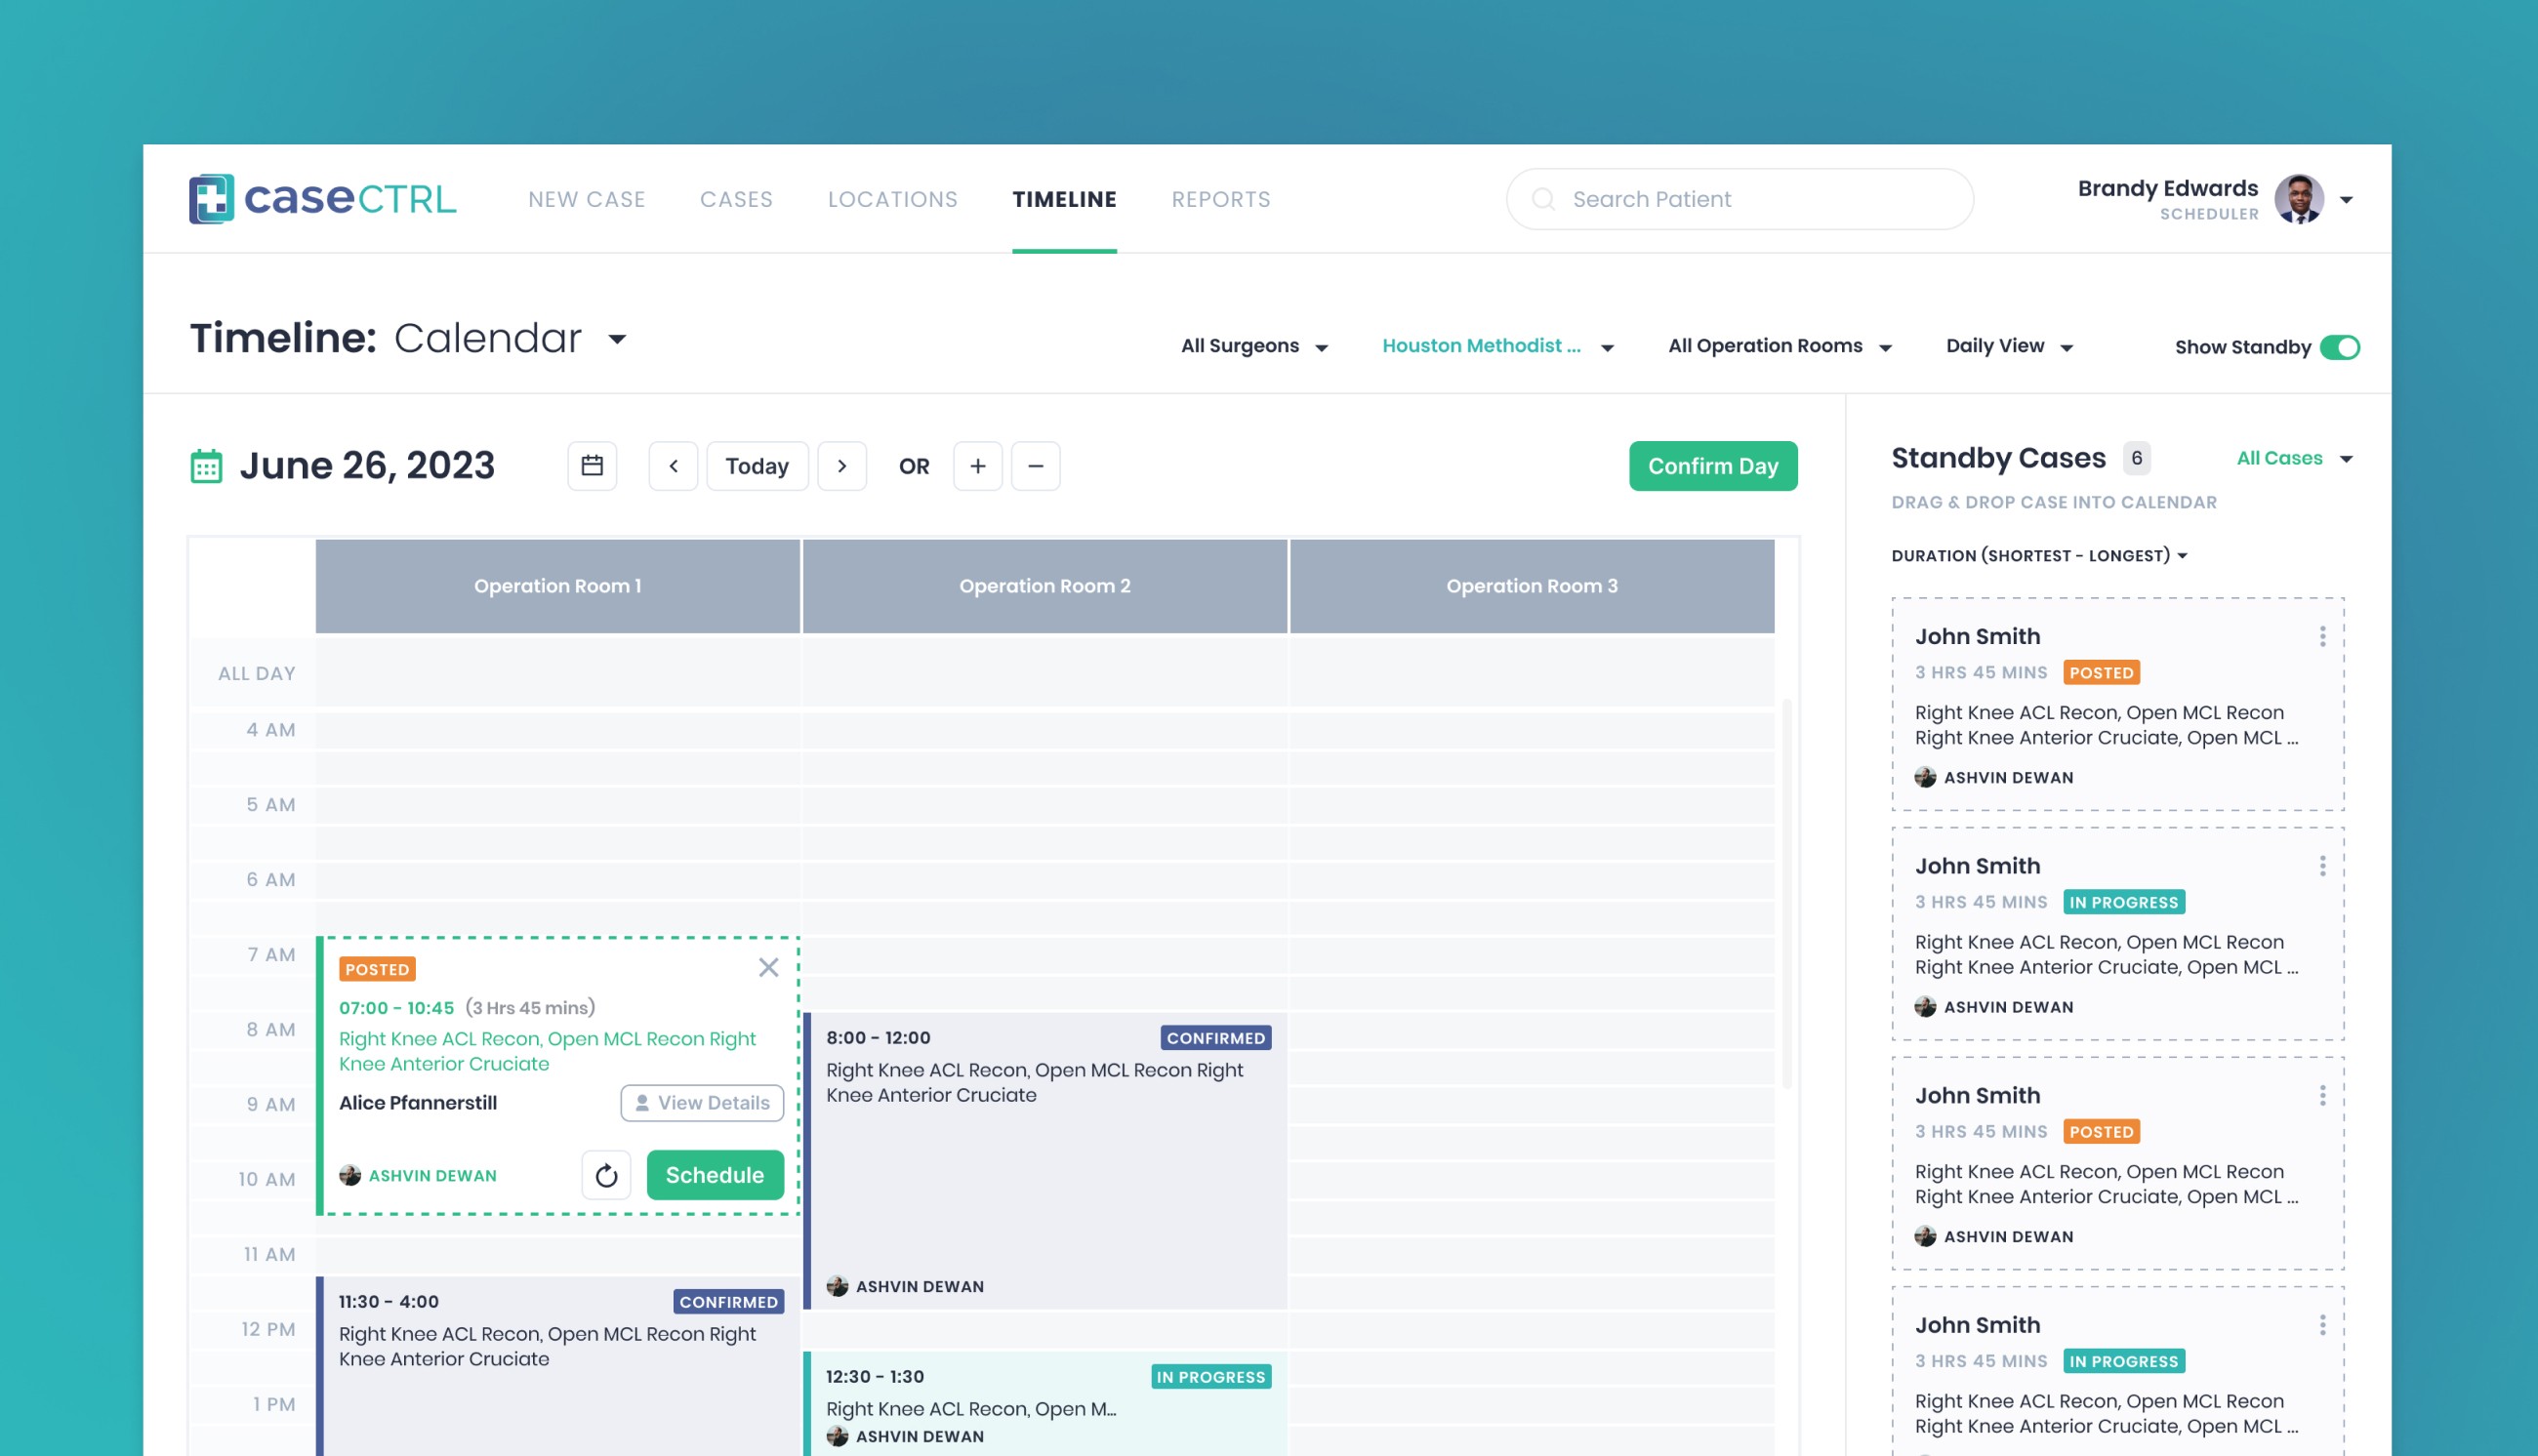
Task: Click the caseCTRL logo
Action: (x=322, y=198)
